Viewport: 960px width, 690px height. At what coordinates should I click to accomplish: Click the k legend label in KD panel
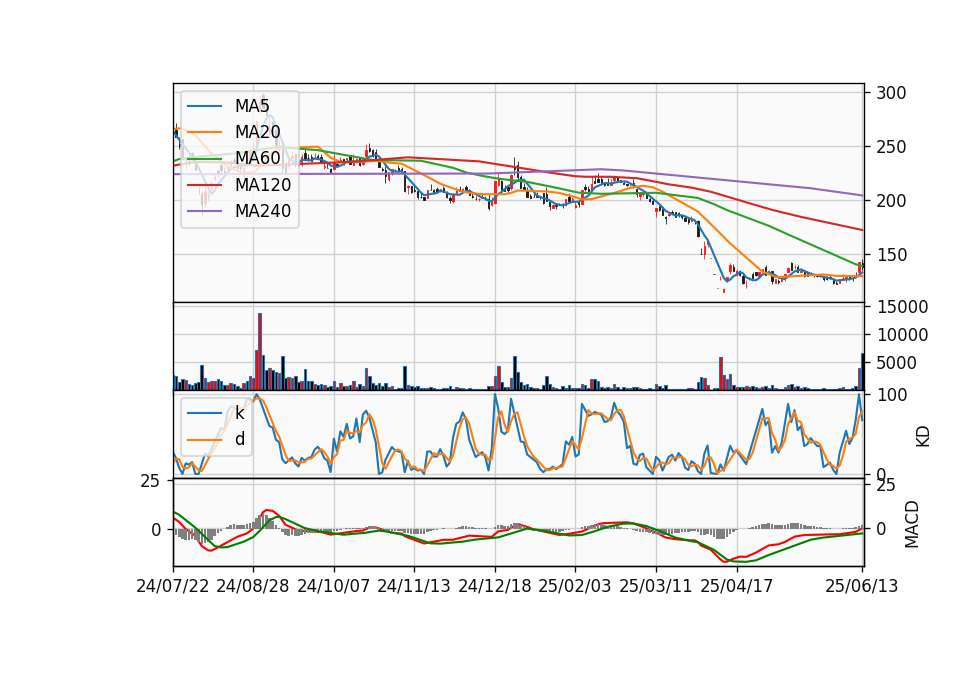pyautogui.click(x=240, y=413)
